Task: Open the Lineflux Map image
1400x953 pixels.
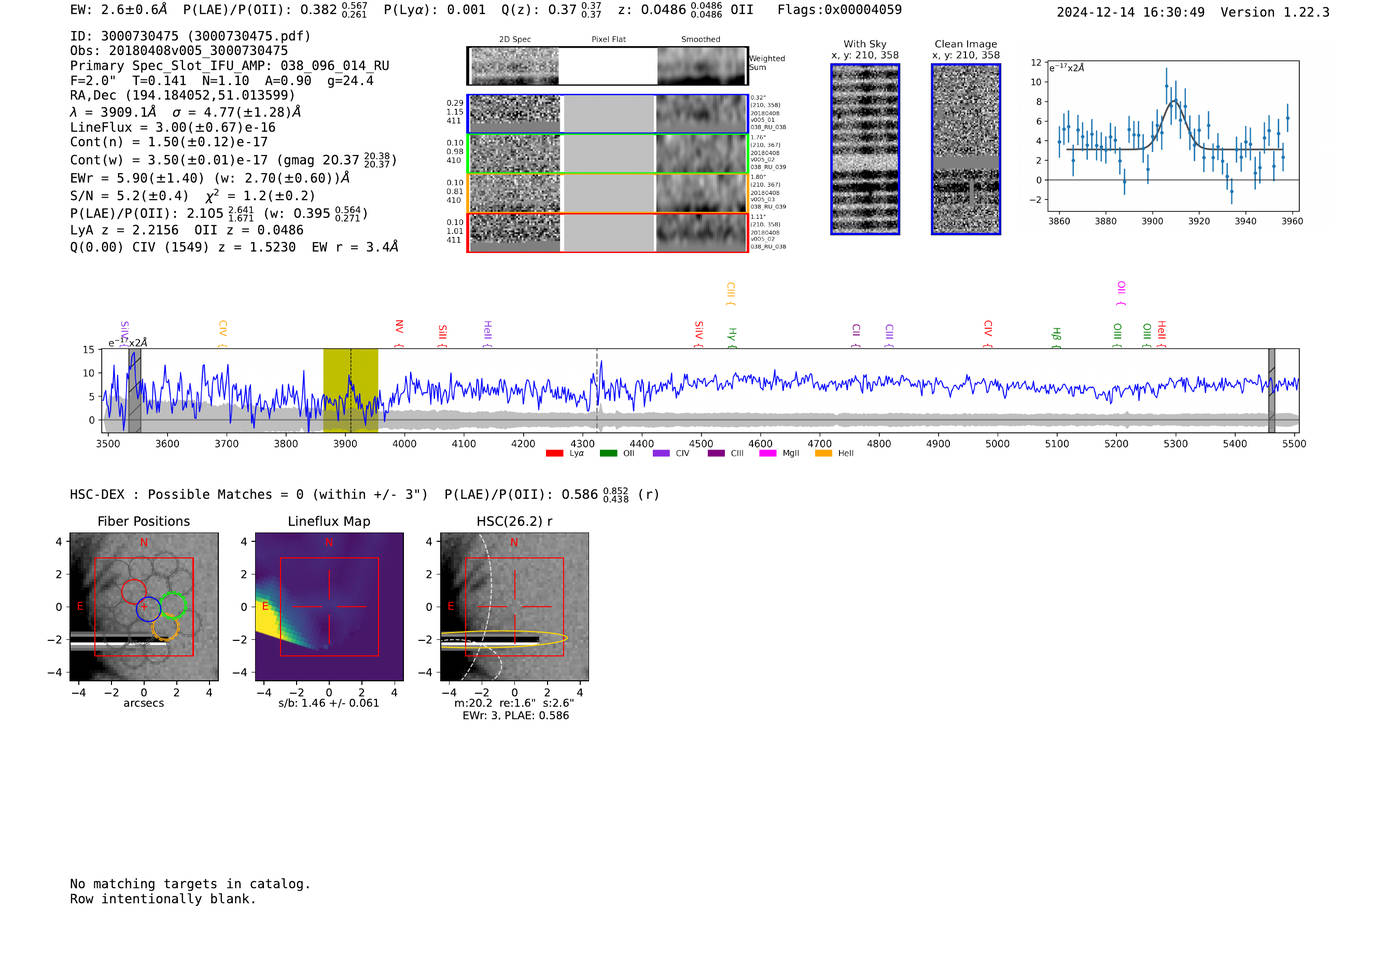Action: point(329,607)
